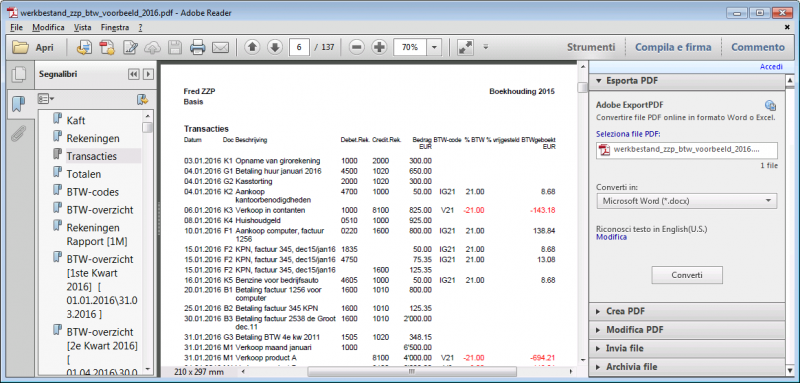Open the Vista menu
The width and height of the screenshot is (800, 383).
click(83, 27)
